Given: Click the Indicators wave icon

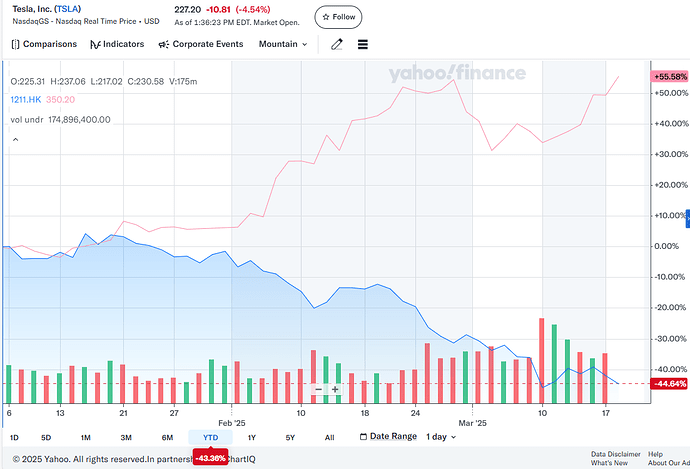Looking at the screenshot, I should point(95,44).
